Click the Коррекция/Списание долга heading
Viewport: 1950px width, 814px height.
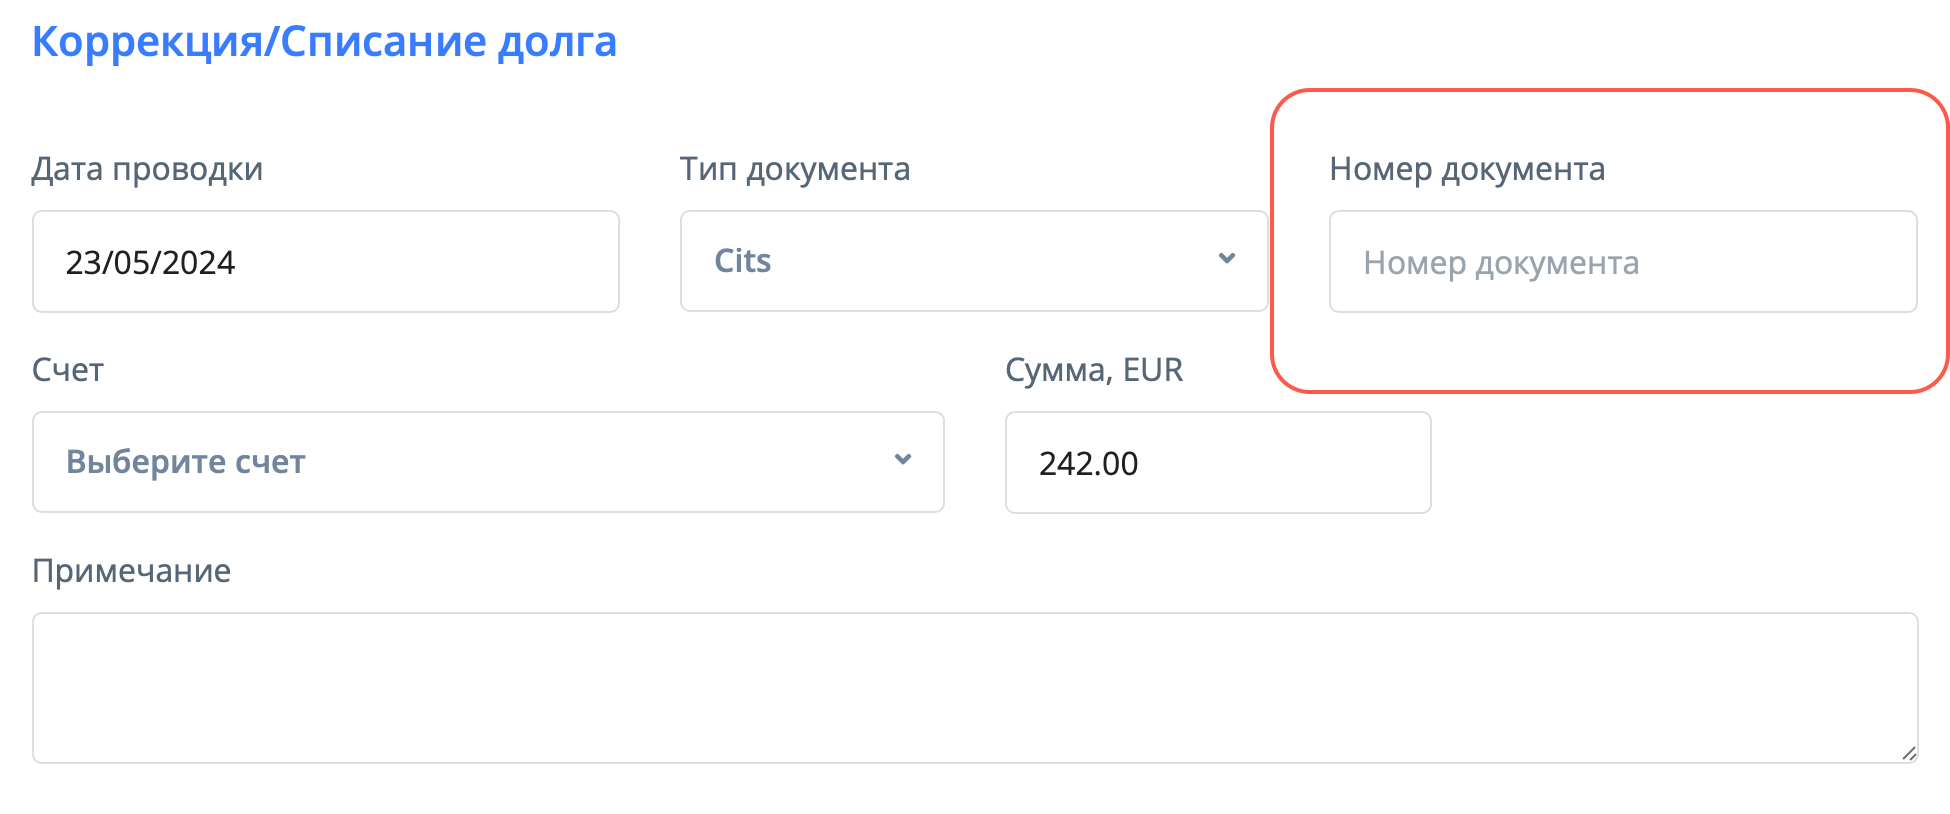tap(324, 42)
